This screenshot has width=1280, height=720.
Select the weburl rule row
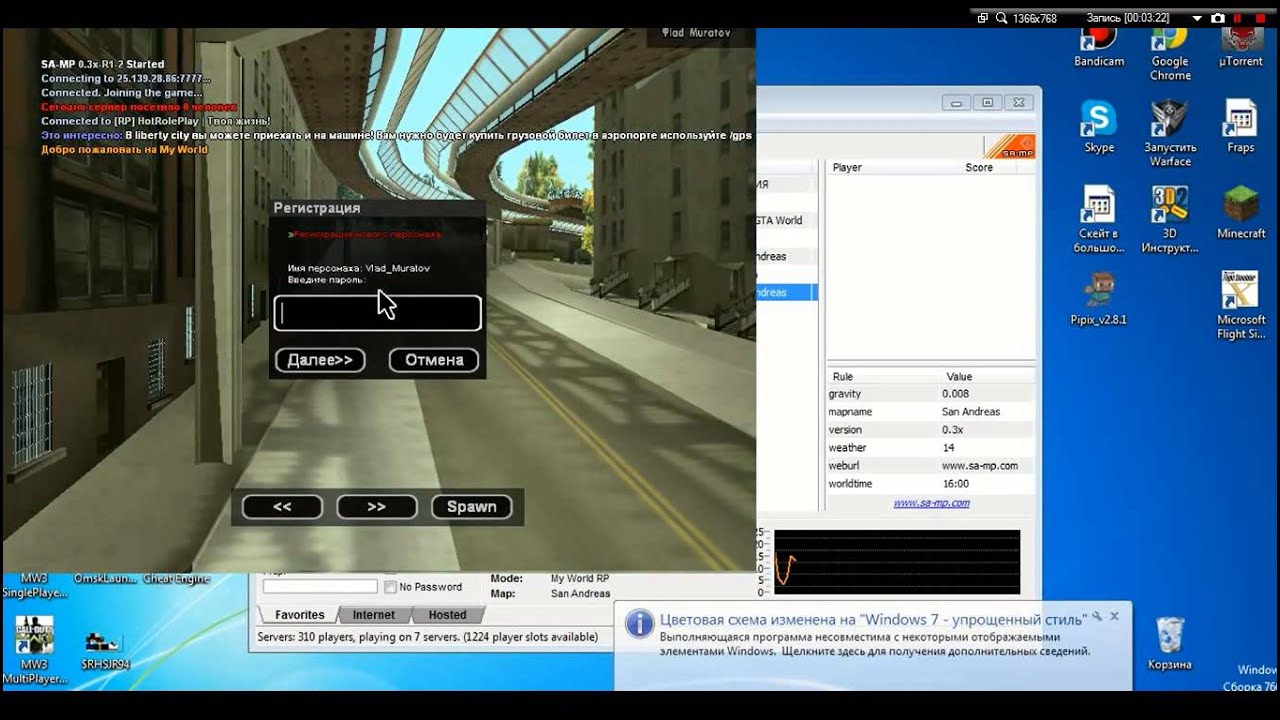click(931, 466)
